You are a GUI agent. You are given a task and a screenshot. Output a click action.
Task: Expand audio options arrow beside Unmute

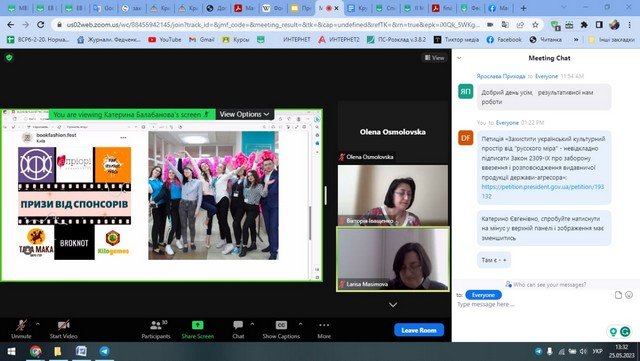[38, 324]
